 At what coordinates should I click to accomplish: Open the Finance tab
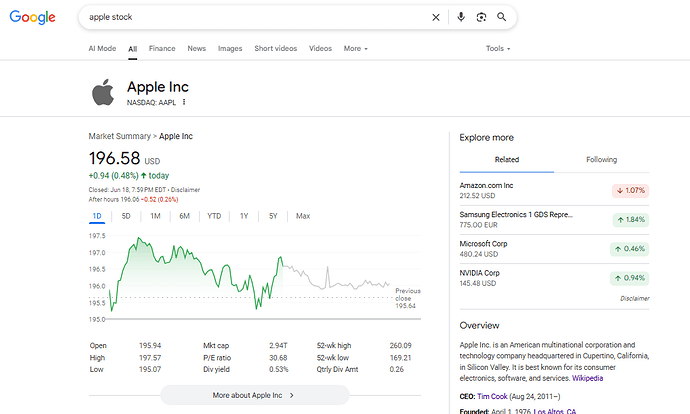pyautogui.click(x=162, y=48)
